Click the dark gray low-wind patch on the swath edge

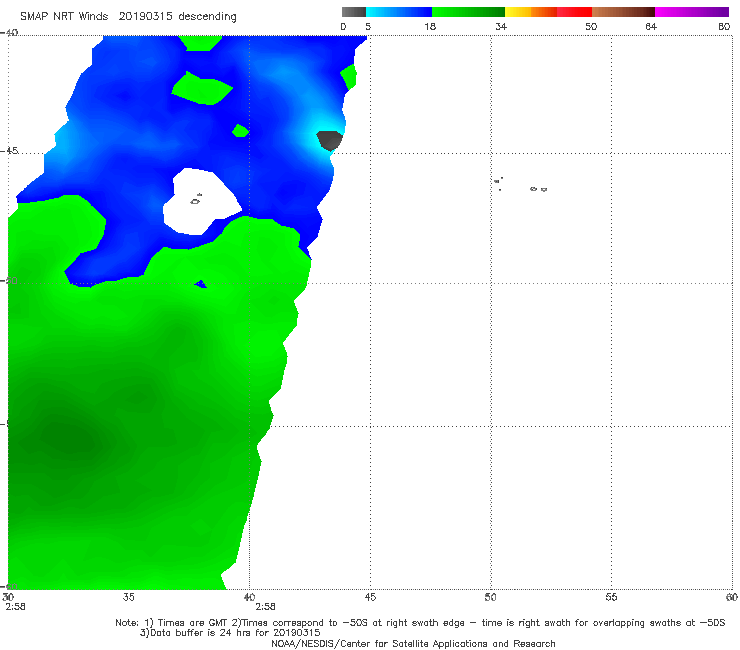pyautogui.click(x=329, y=140)
